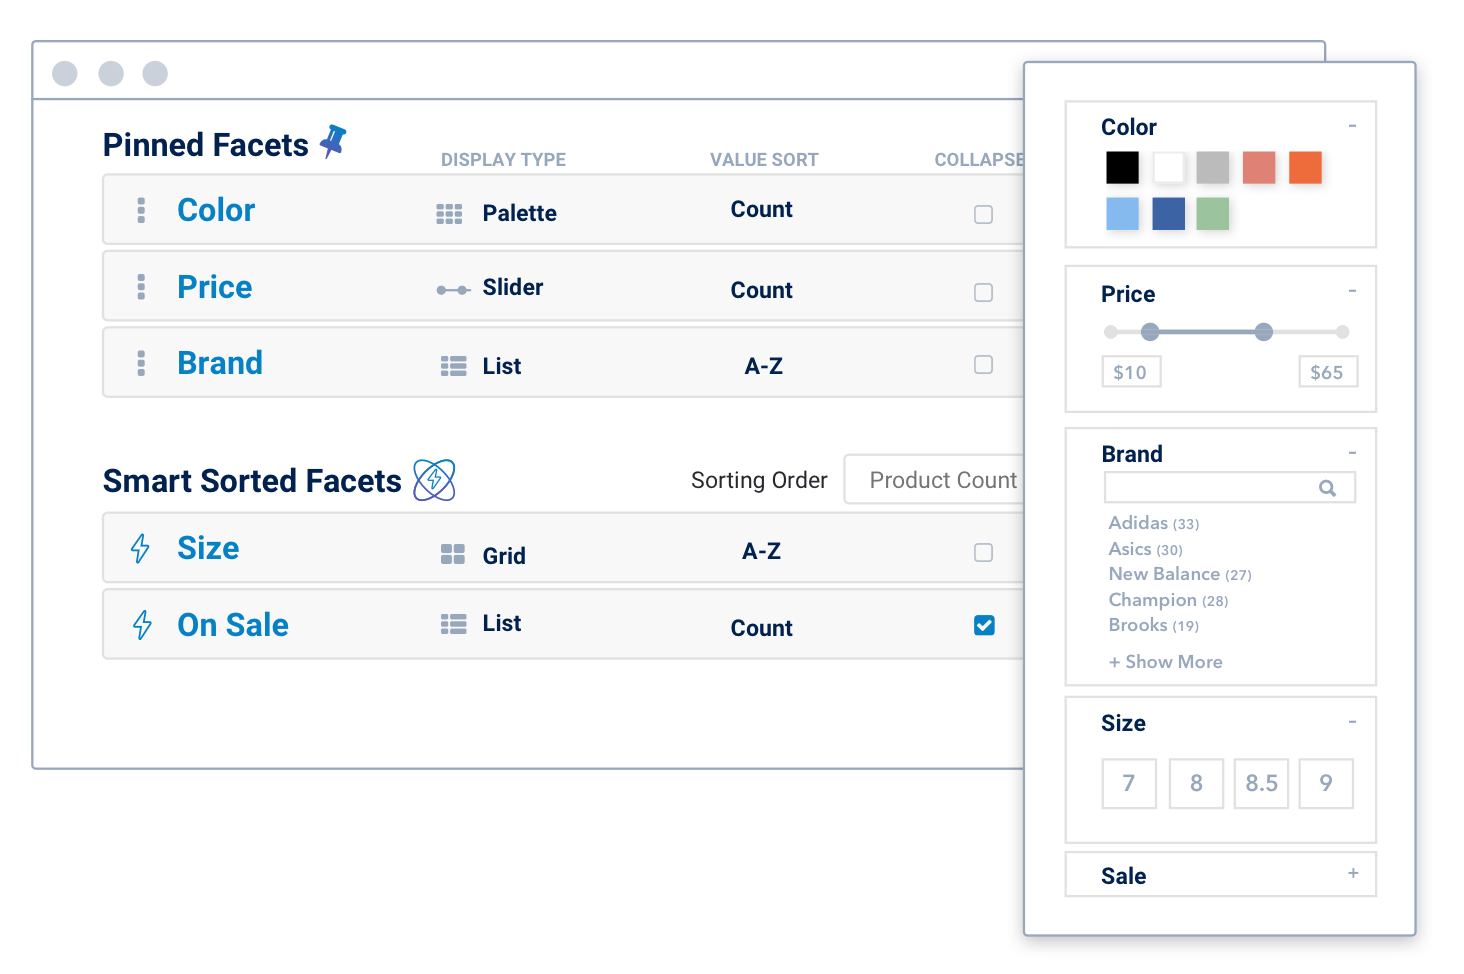Select the List display icon for Brand
Screen dimensions: 1464x974
[452, 365]
